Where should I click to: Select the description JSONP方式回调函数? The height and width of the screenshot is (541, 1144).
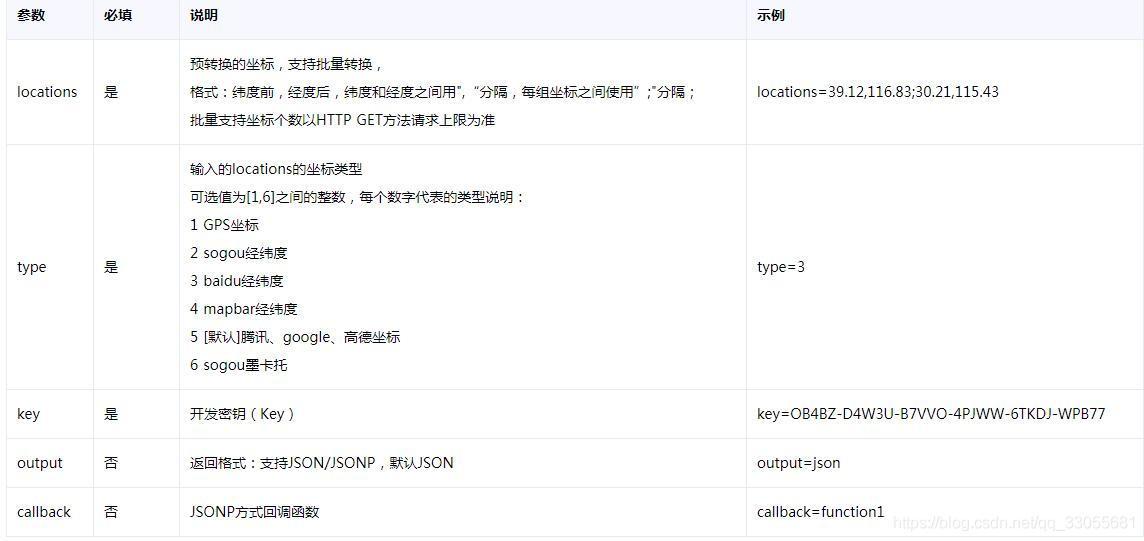click(254, 512)
